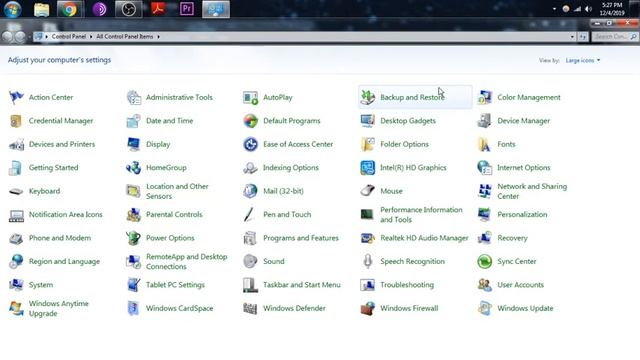Click the Mouse icon
The height and width of the screenshot is (360, 640).
[x=367, y=191]
